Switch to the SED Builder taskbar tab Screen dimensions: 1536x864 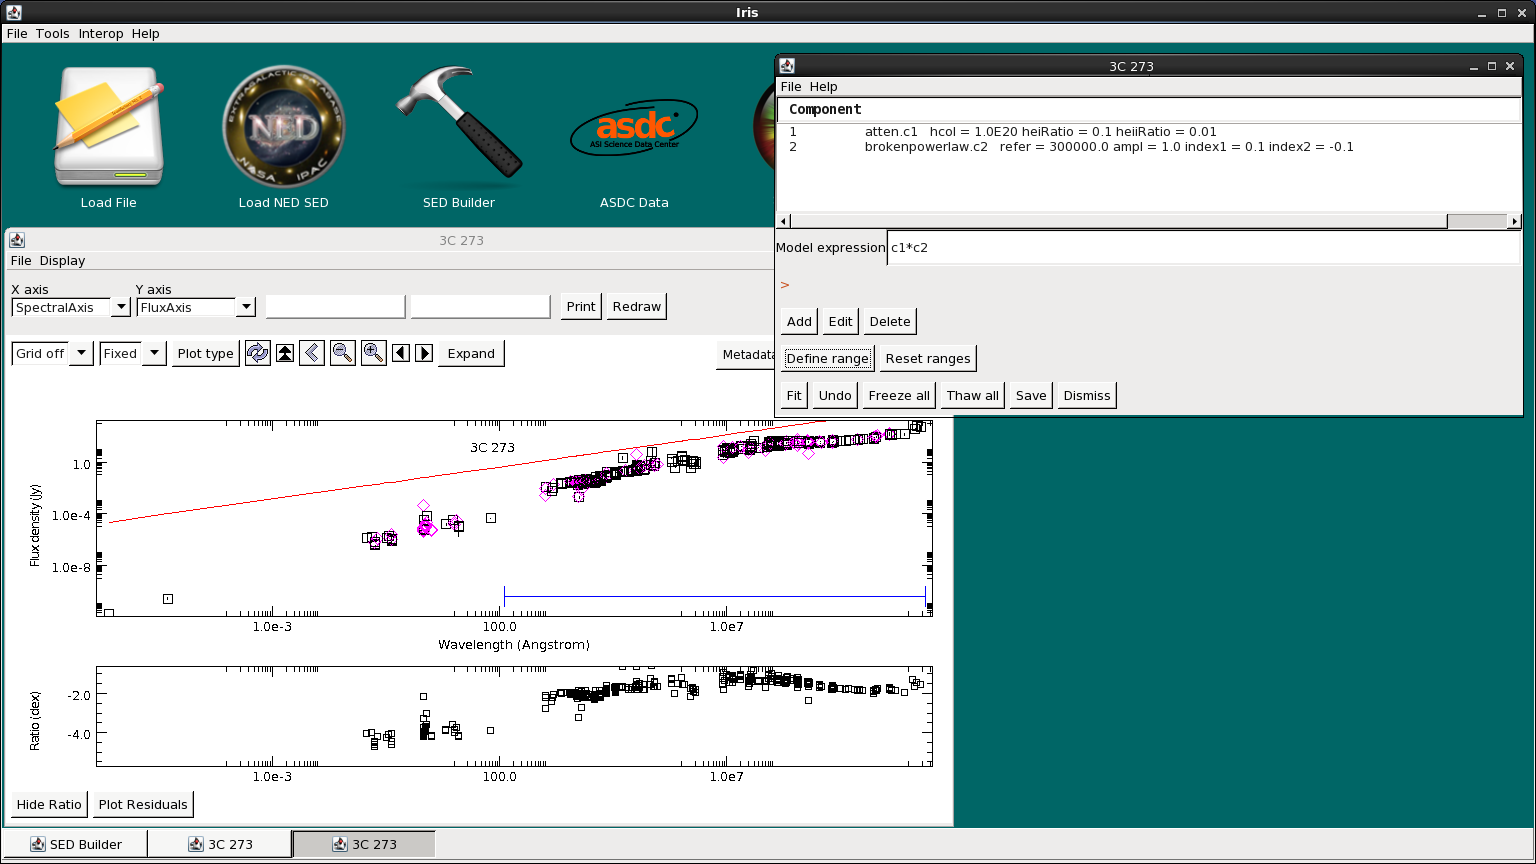[76, 844]
